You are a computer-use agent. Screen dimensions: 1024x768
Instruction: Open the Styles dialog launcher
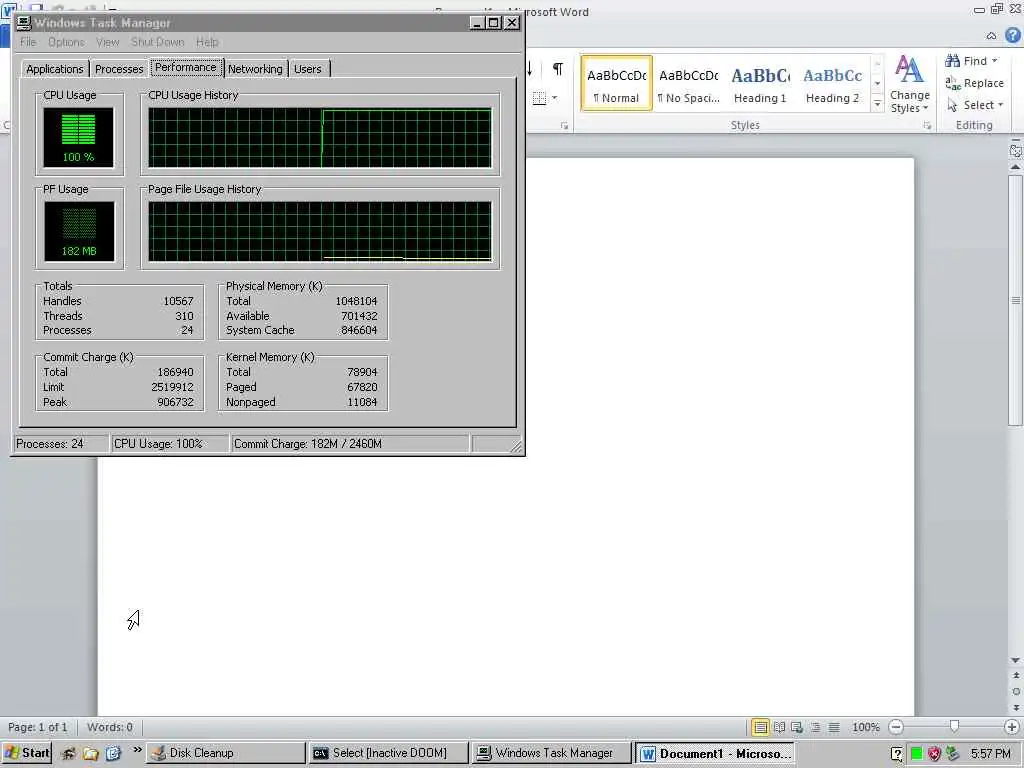(927, 126)
